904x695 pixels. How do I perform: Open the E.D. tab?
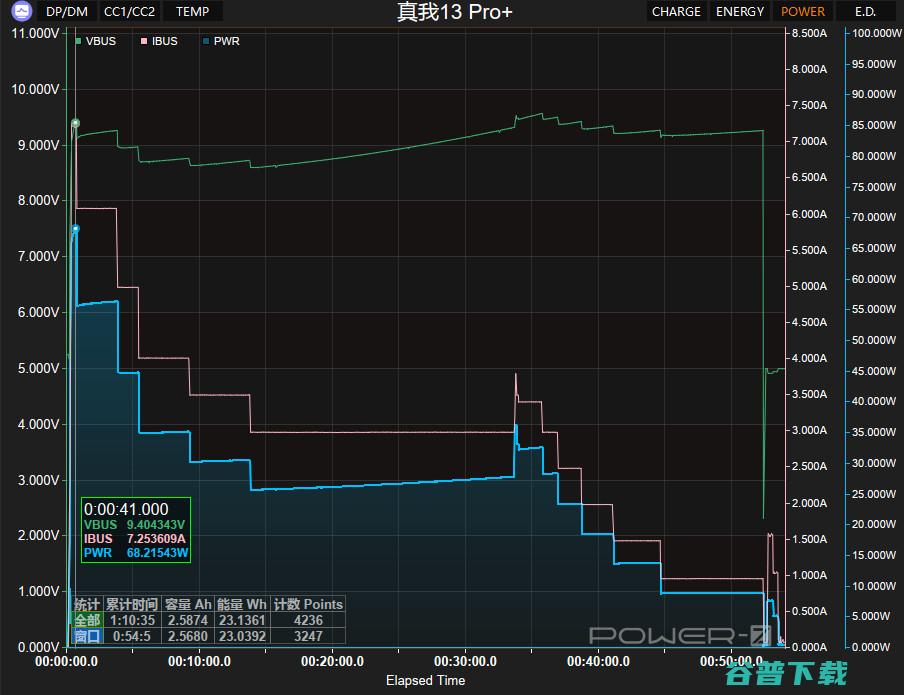pos(865,12)
